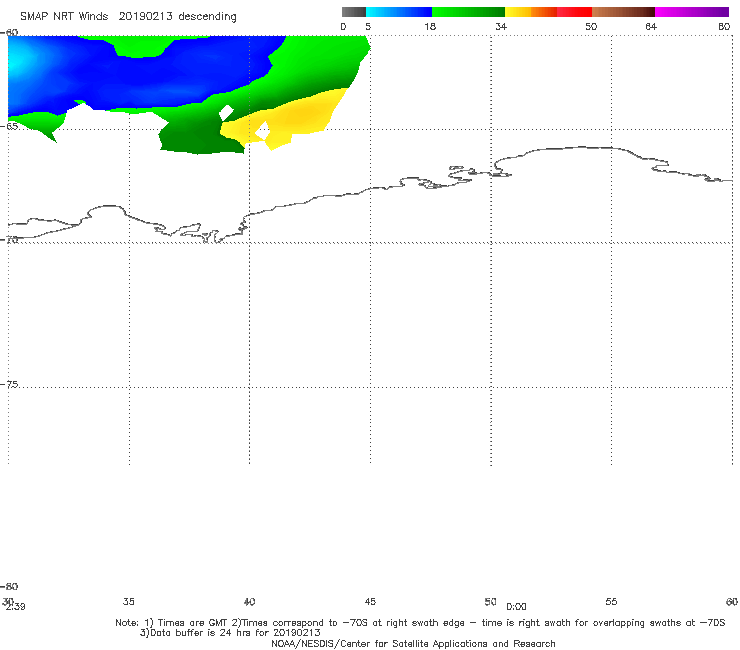Click the swath time label '2:39'

pos(15,607)
